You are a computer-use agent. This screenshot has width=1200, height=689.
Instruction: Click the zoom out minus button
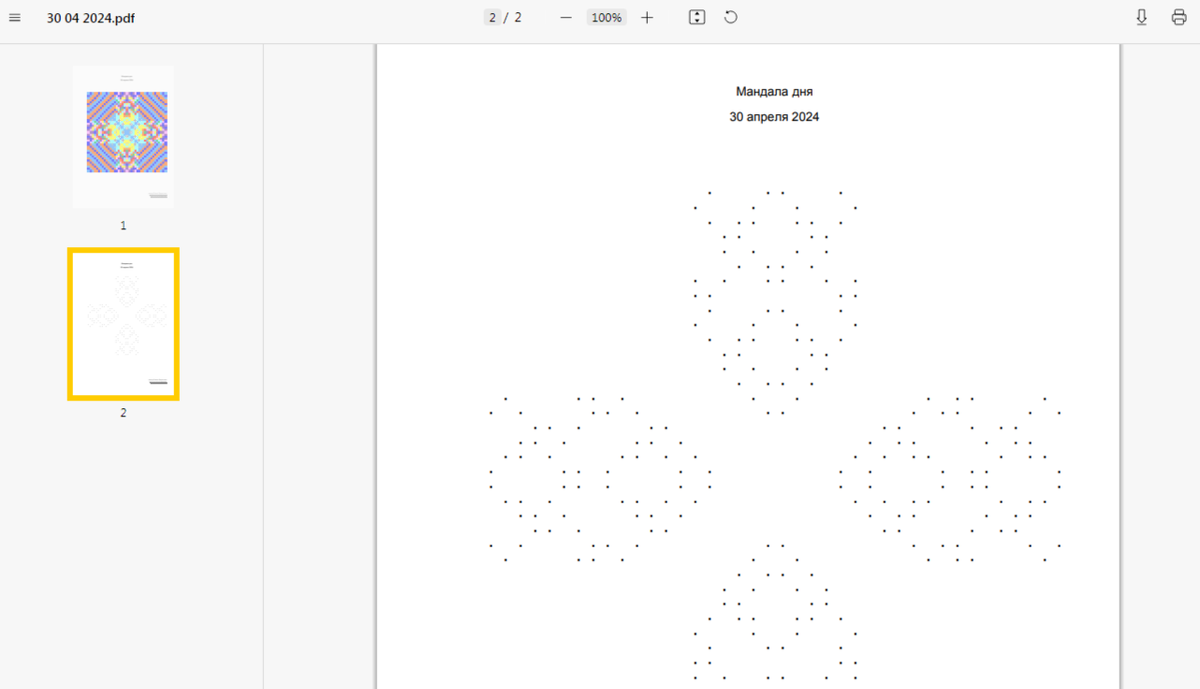click(566, 18)
